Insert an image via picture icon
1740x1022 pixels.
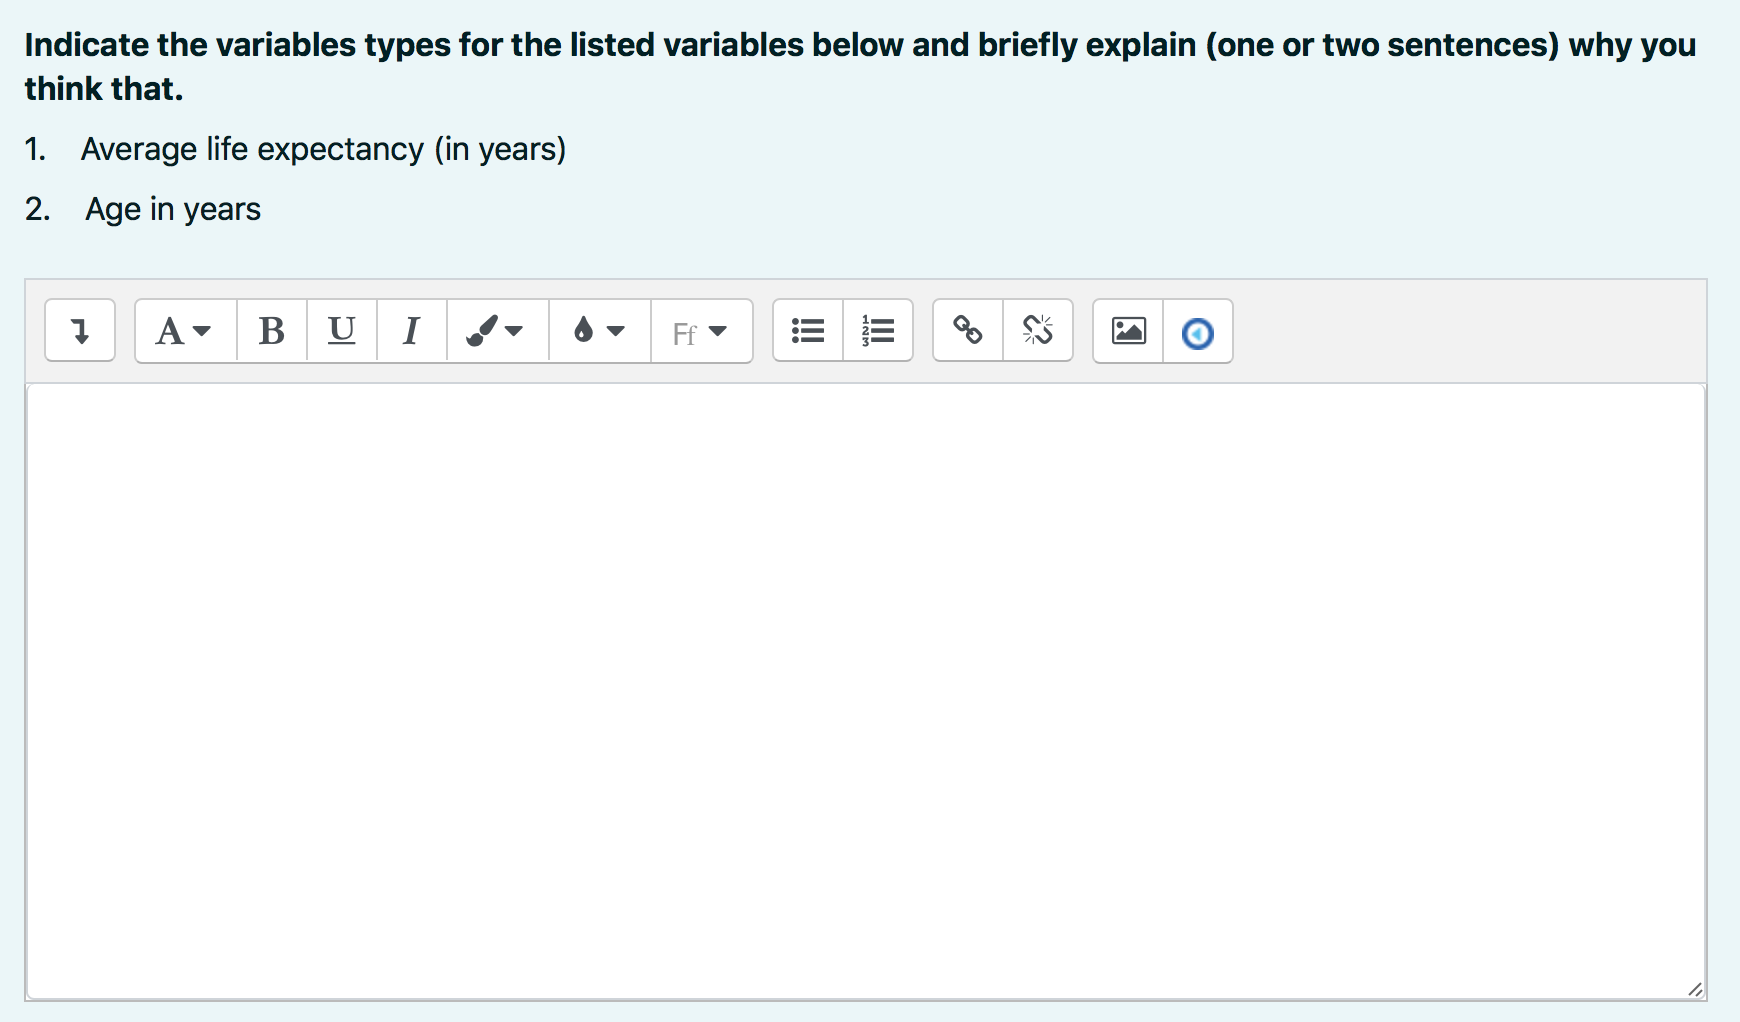point(1128,331)
